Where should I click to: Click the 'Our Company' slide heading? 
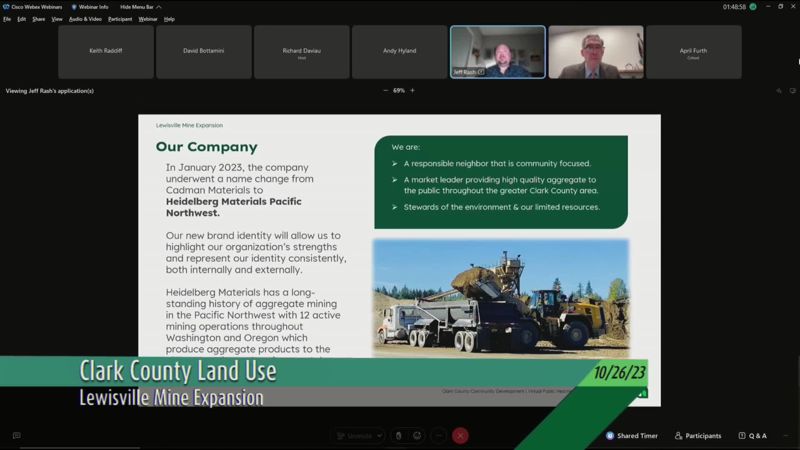tap(207, 147)
